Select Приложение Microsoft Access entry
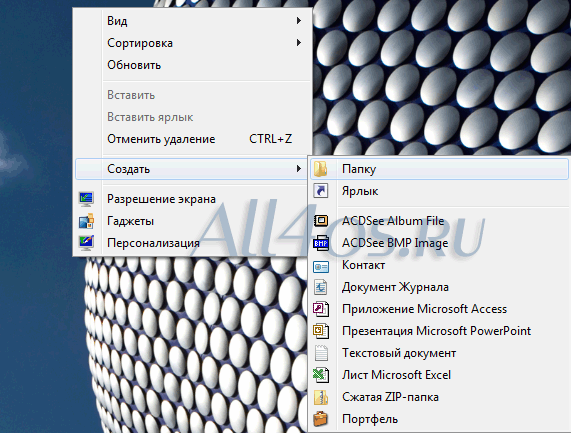571x433 pixels. pyautogui.click(x=439, y=309)
